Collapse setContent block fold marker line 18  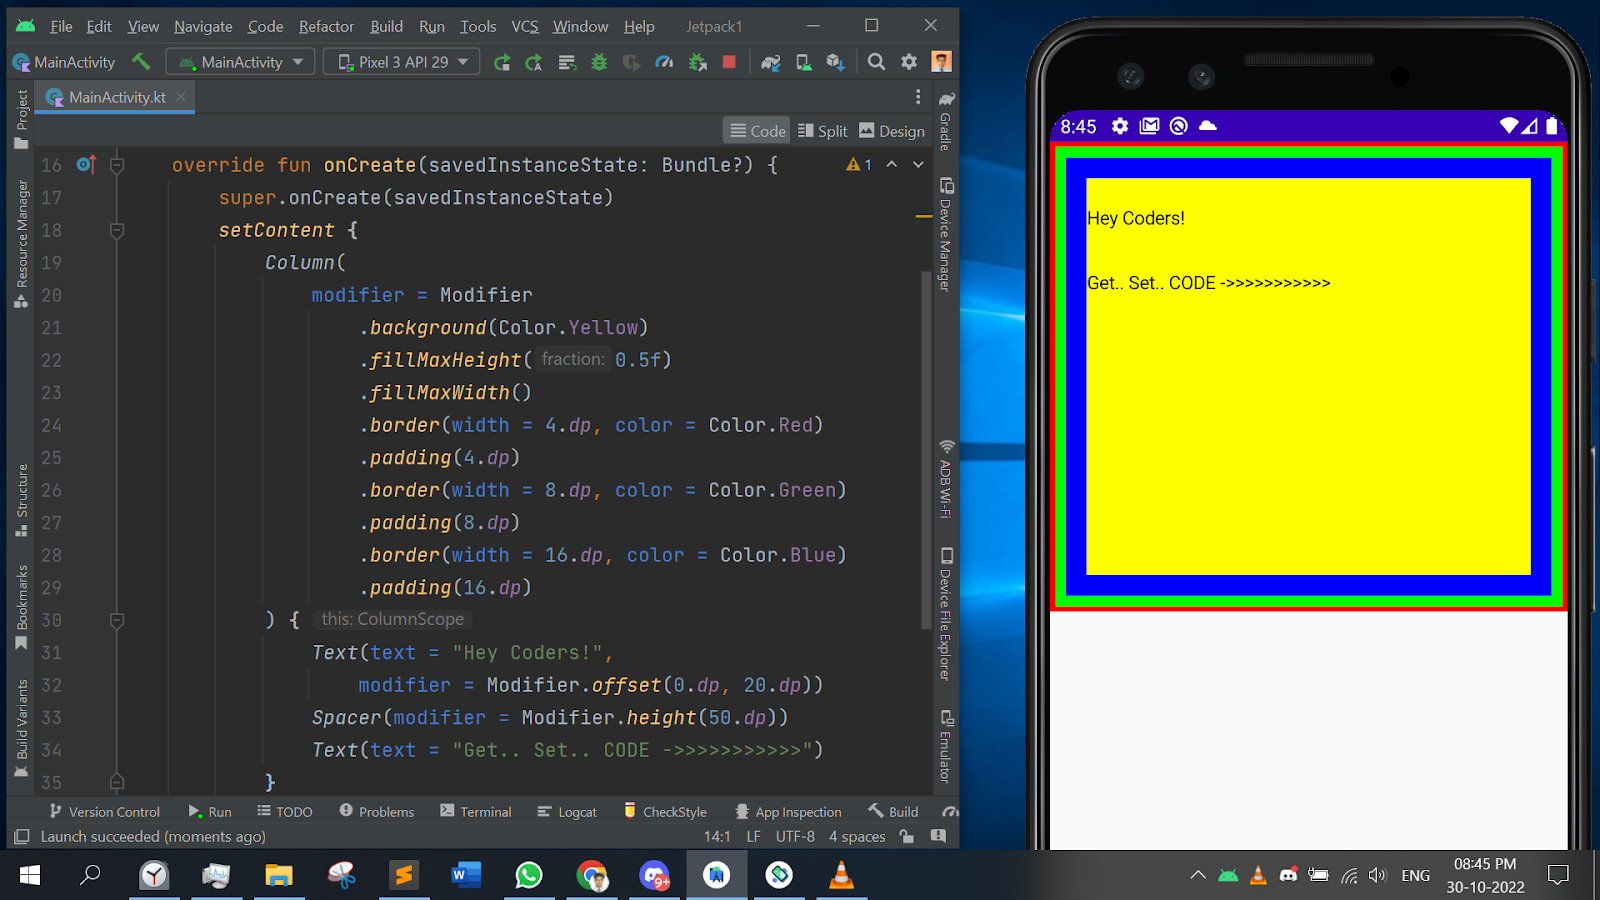click(x=117, y=230)
